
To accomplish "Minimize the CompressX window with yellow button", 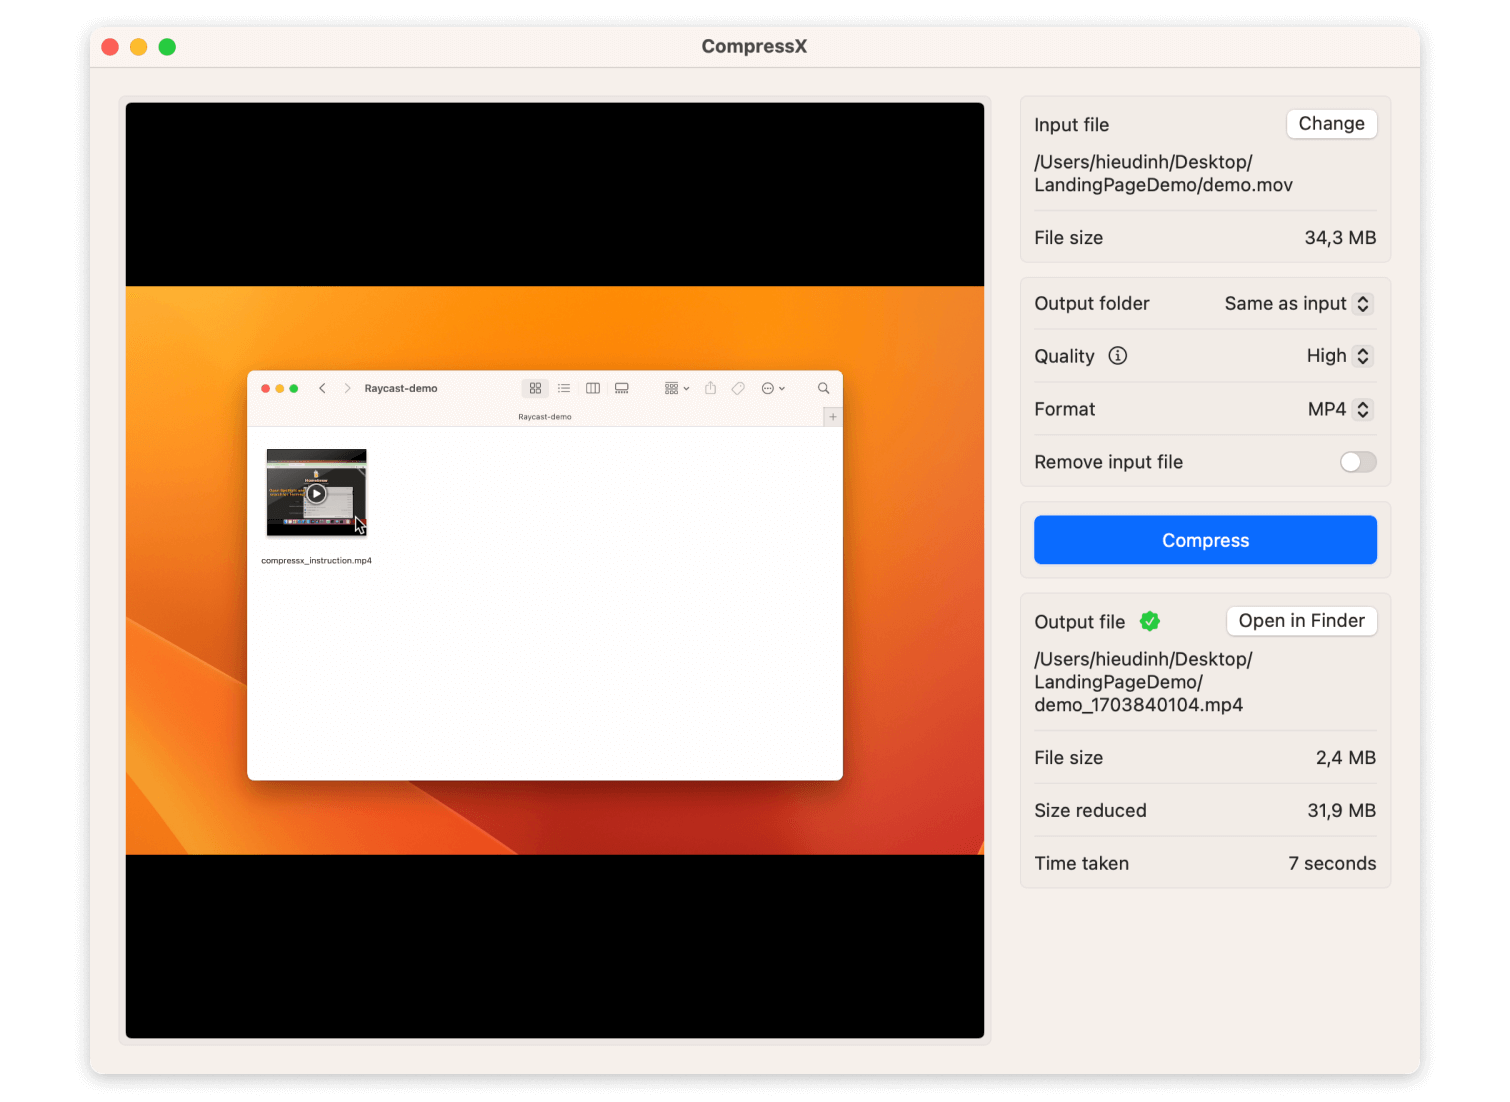I will tap(139, 47).
